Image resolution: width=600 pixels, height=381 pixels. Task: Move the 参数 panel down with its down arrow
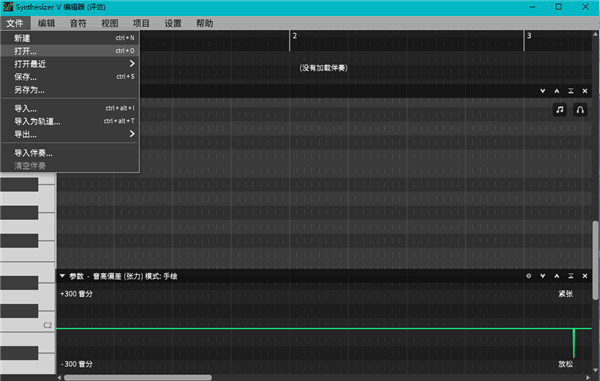[543, 276]
